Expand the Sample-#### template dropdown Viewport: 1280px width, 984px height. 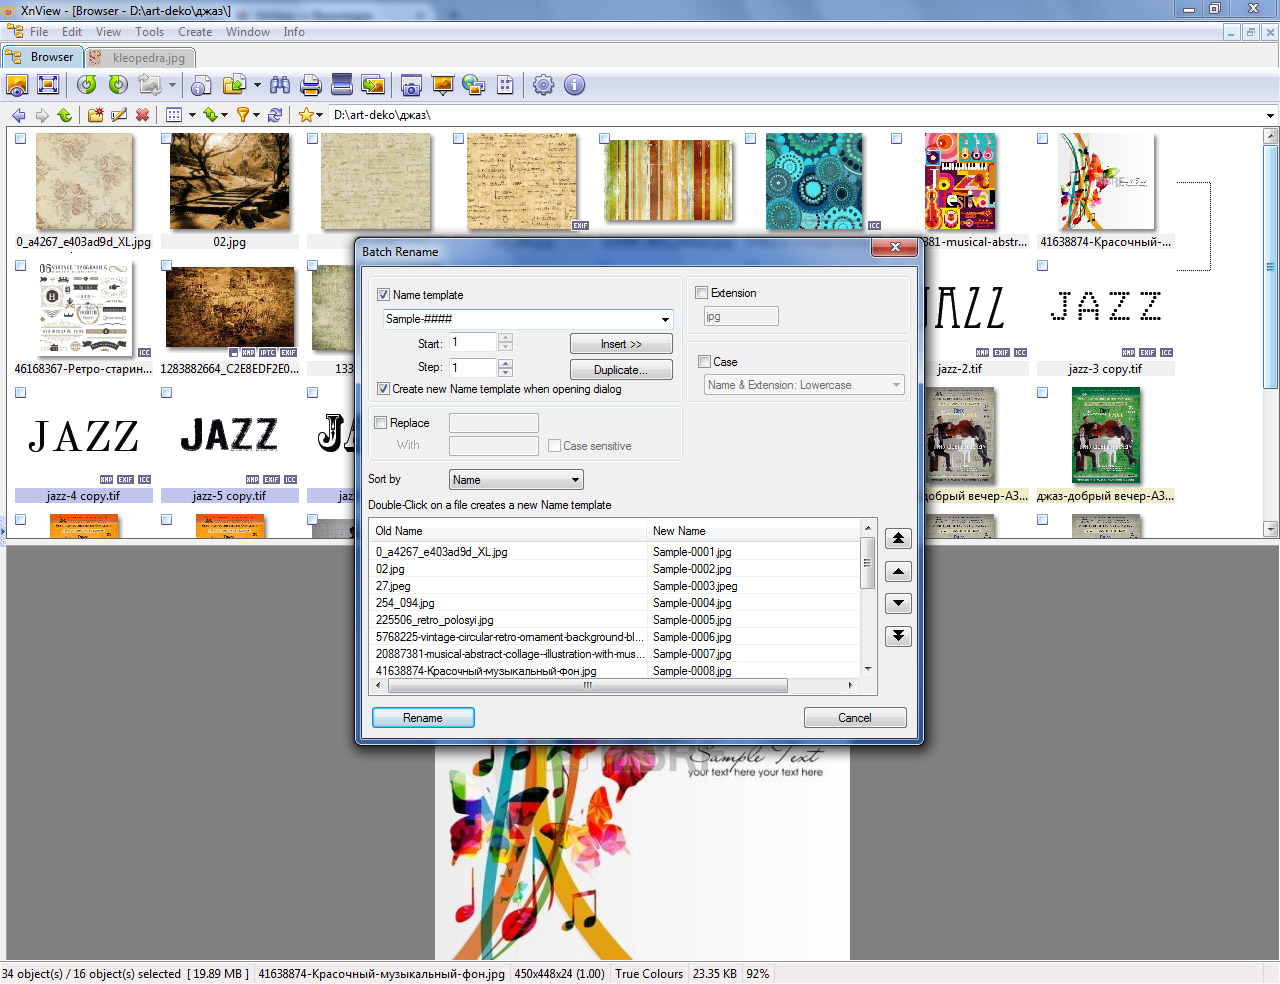pos(665,320)
